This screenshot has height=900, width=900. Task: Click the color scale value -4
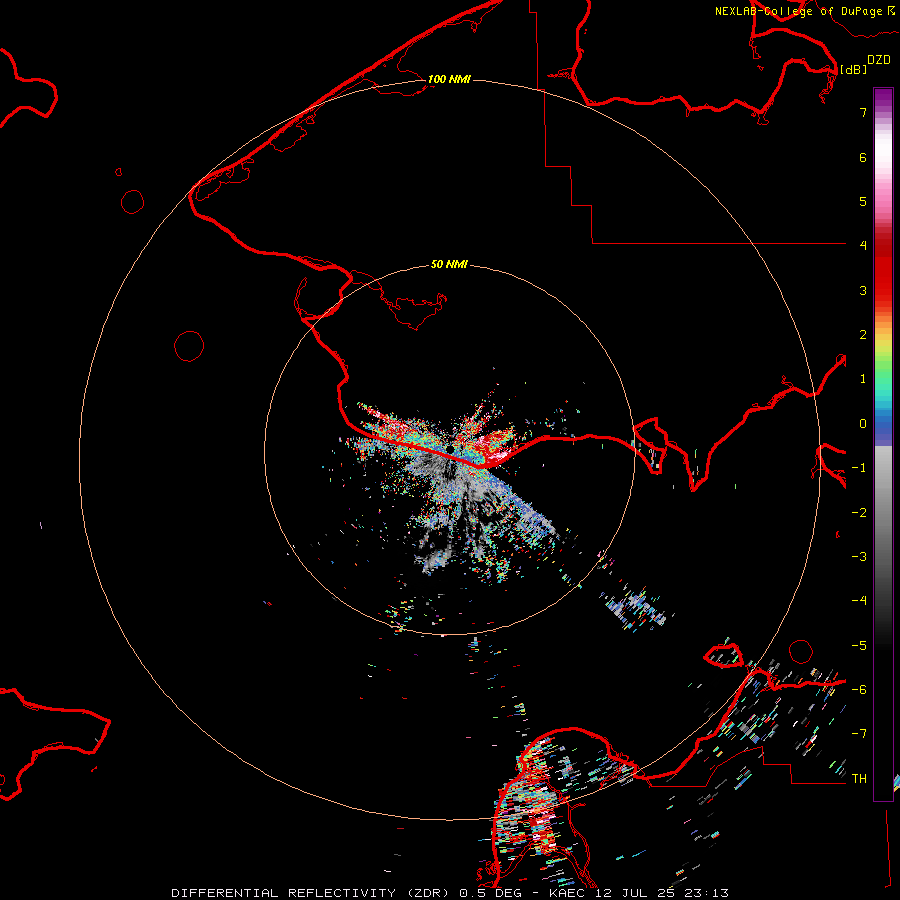pos(859,601)
